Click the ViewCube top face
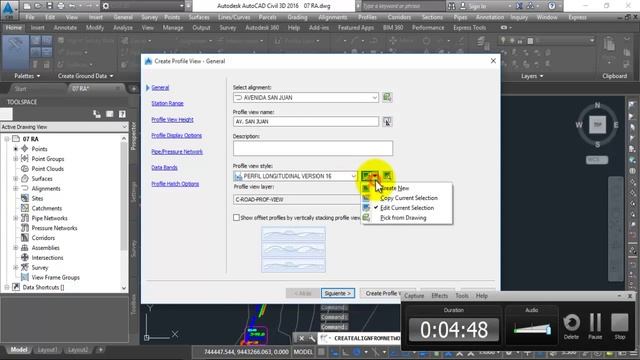 (x=598, y=124)
